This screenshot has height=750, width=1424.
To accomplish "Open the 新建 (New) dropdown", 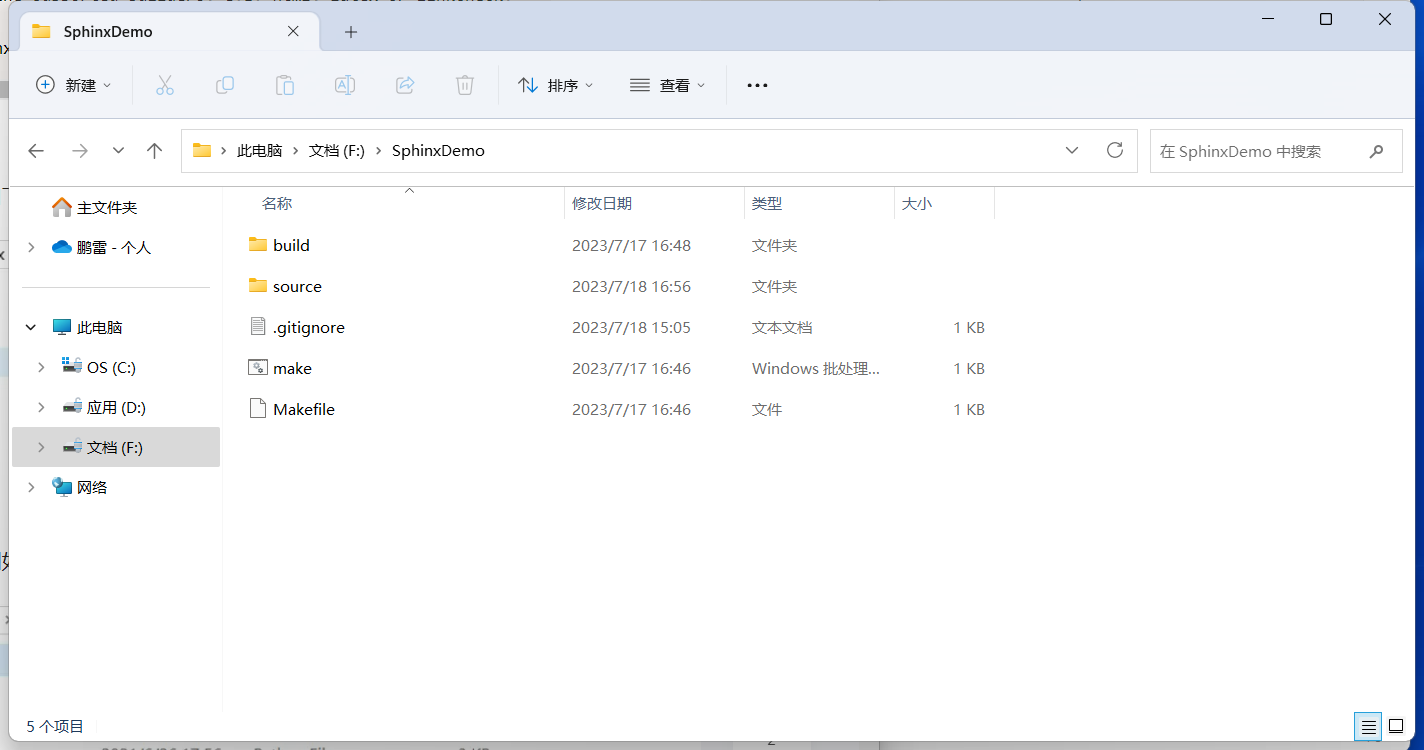I will tap(74, 85).
